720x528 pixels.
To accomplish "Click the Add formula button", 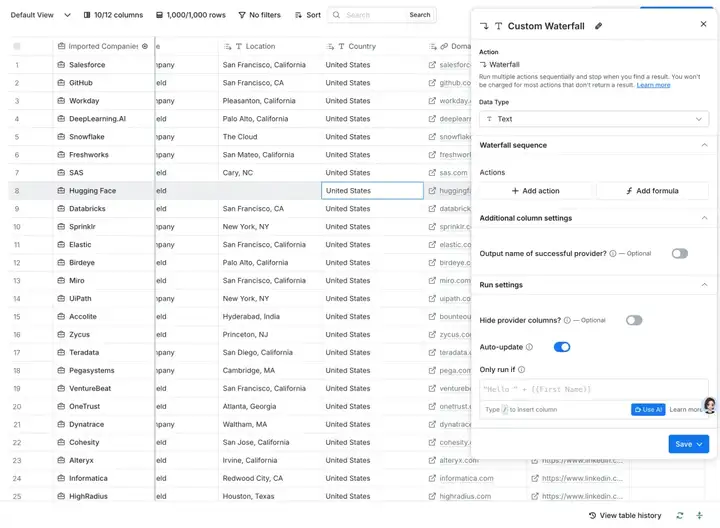I will point(652,191).
